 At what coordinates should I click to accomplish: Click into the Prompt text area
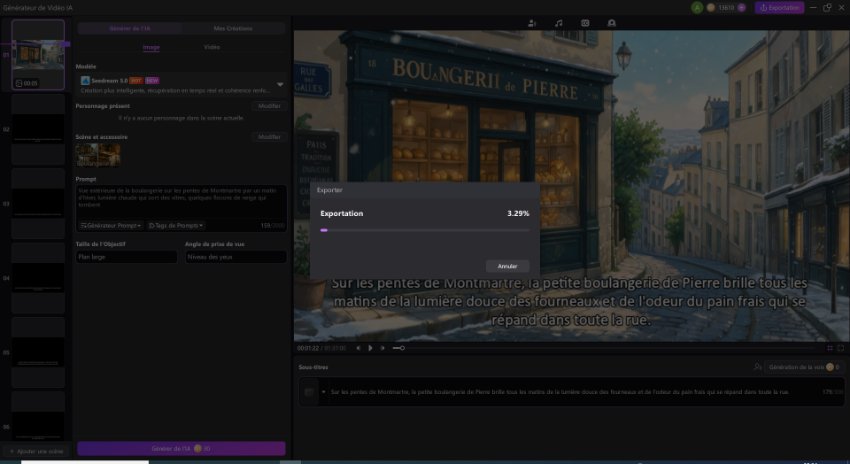pyautogui.click(x=181, y=202)
